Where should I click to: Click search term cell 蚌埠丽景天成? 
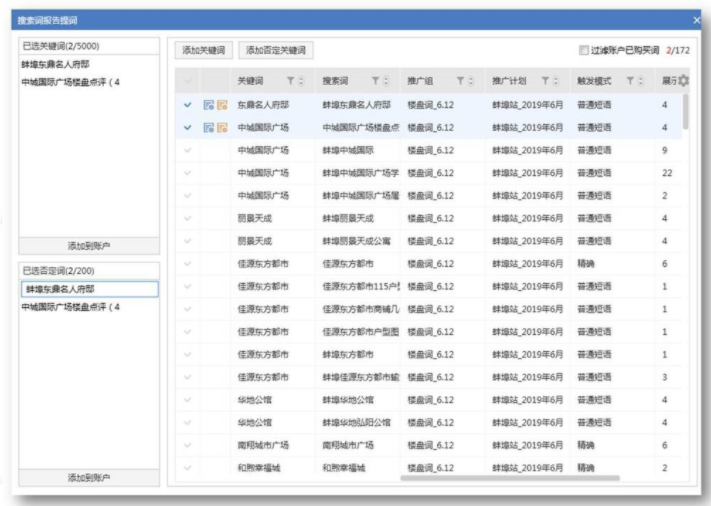tap(348, 218)
